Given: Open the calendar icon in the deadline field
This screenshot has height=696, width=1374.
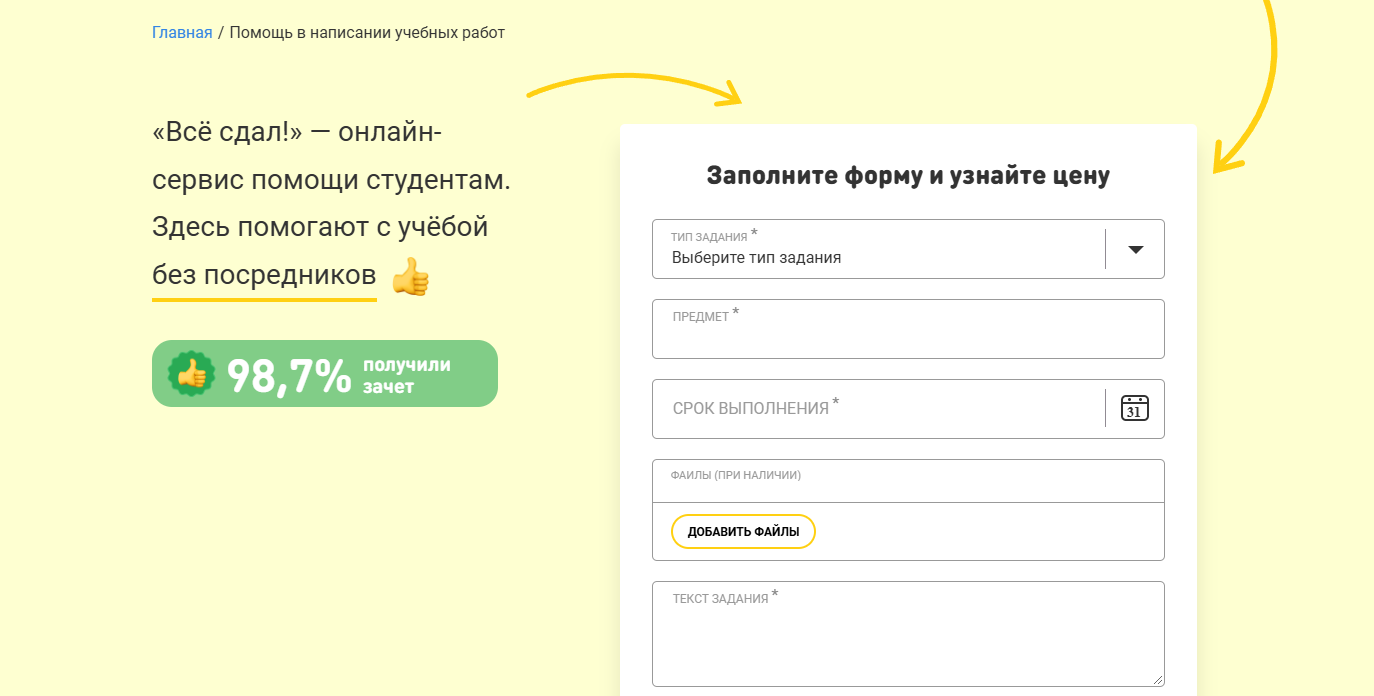Looking at the screenshot, I should 1135,408.
